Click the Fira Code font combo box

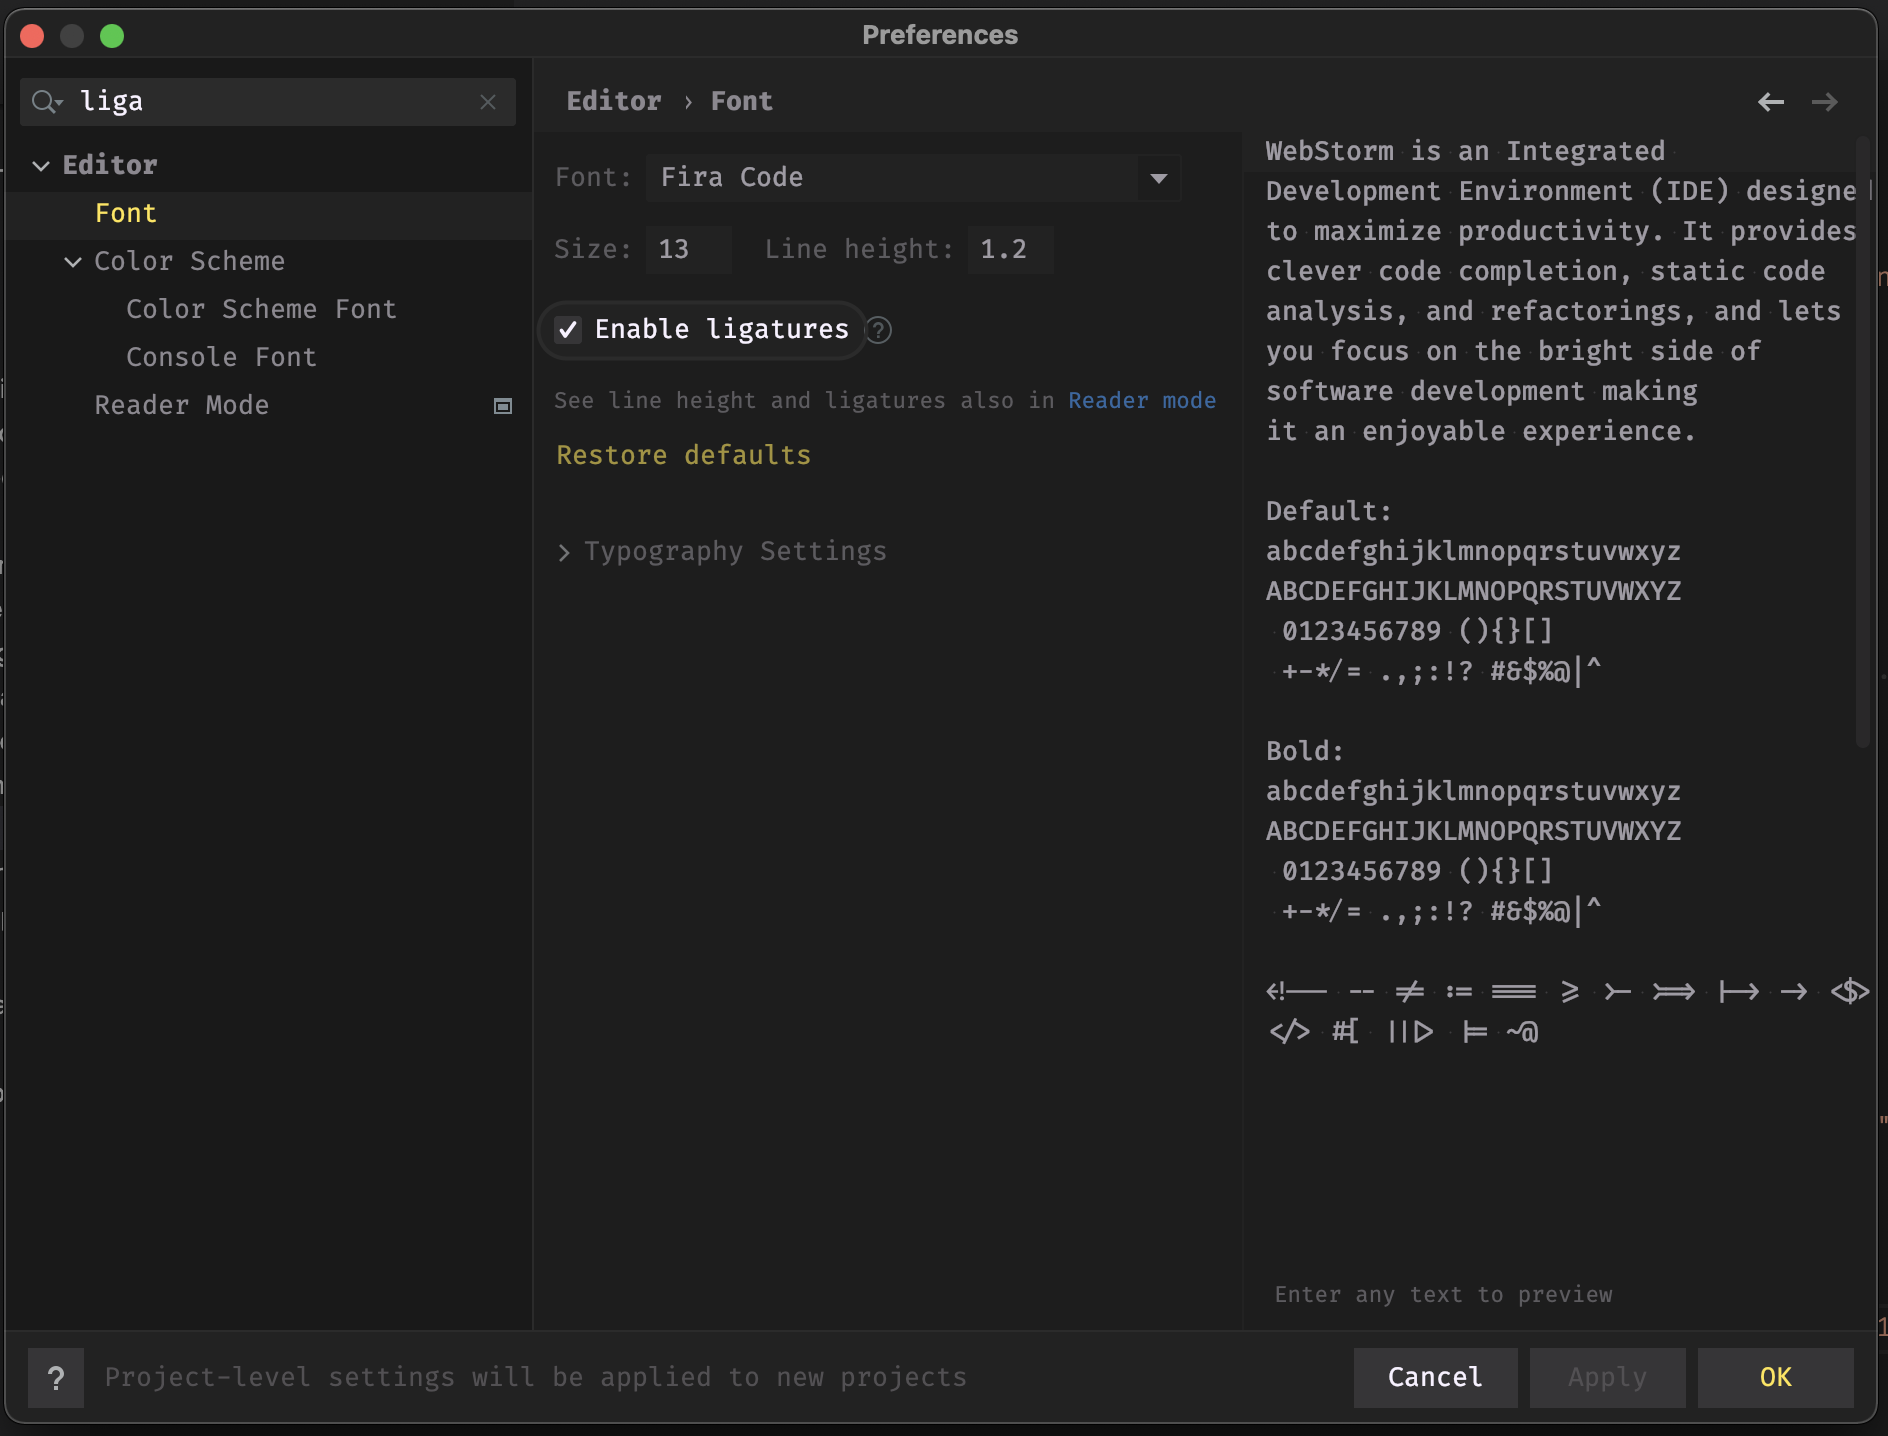point(913,178)
